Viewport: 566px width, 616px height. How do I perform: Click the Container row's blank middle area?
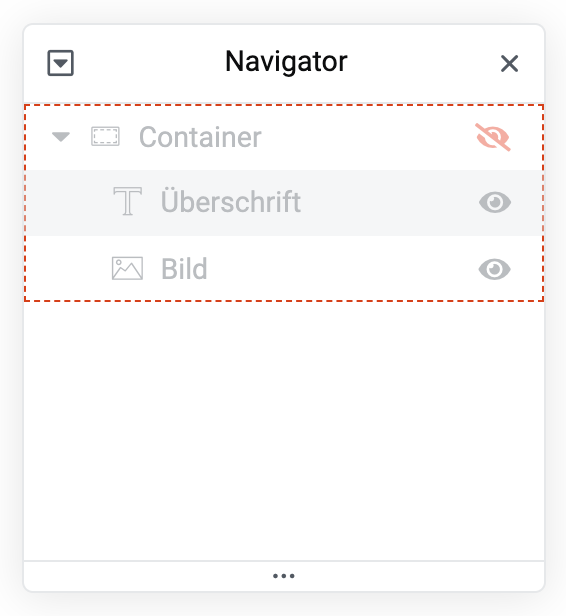click(367, 137)
